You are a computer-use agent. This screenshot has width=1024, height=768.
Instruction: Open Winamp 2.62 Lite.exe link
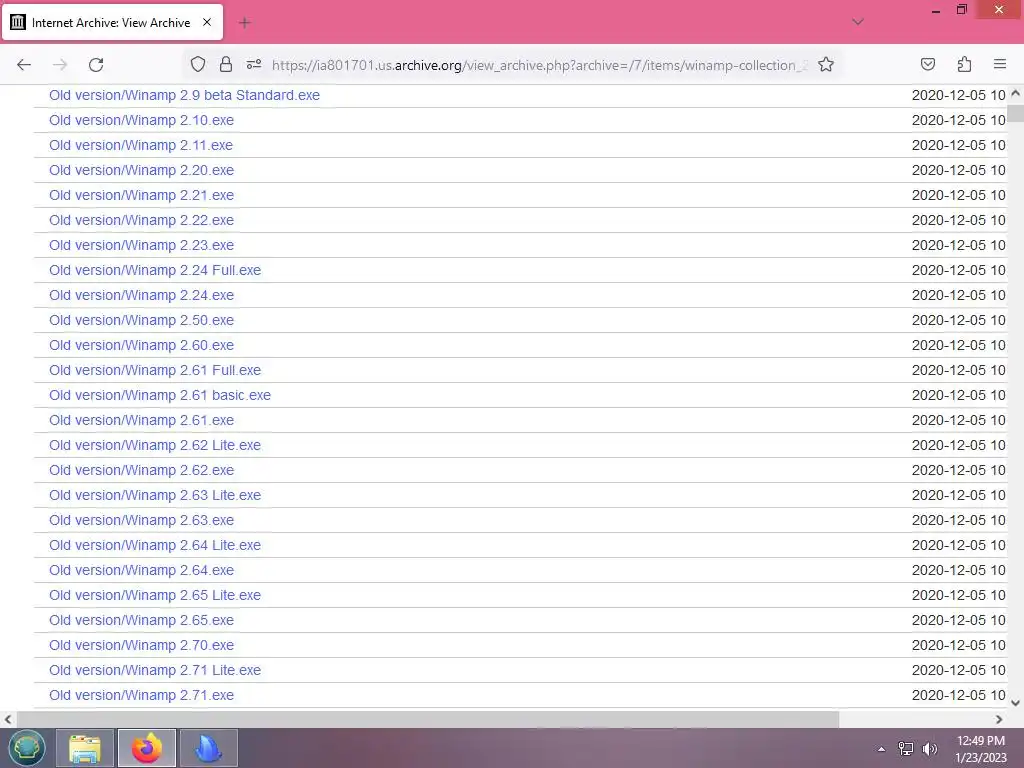click(155, 445)
